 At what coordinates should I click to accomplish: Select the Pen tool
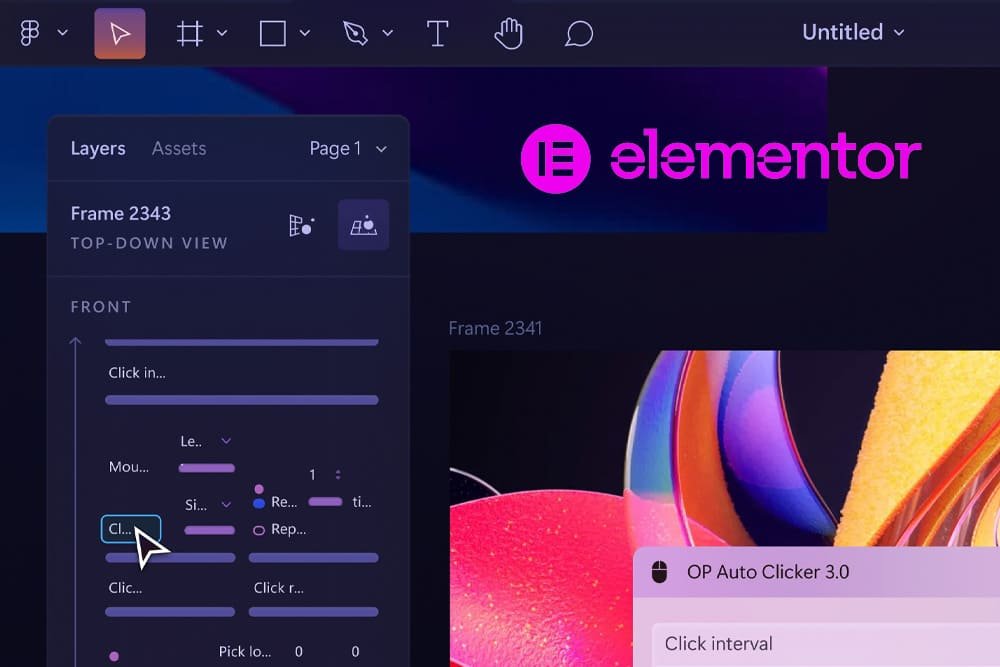tap(355, 32)
